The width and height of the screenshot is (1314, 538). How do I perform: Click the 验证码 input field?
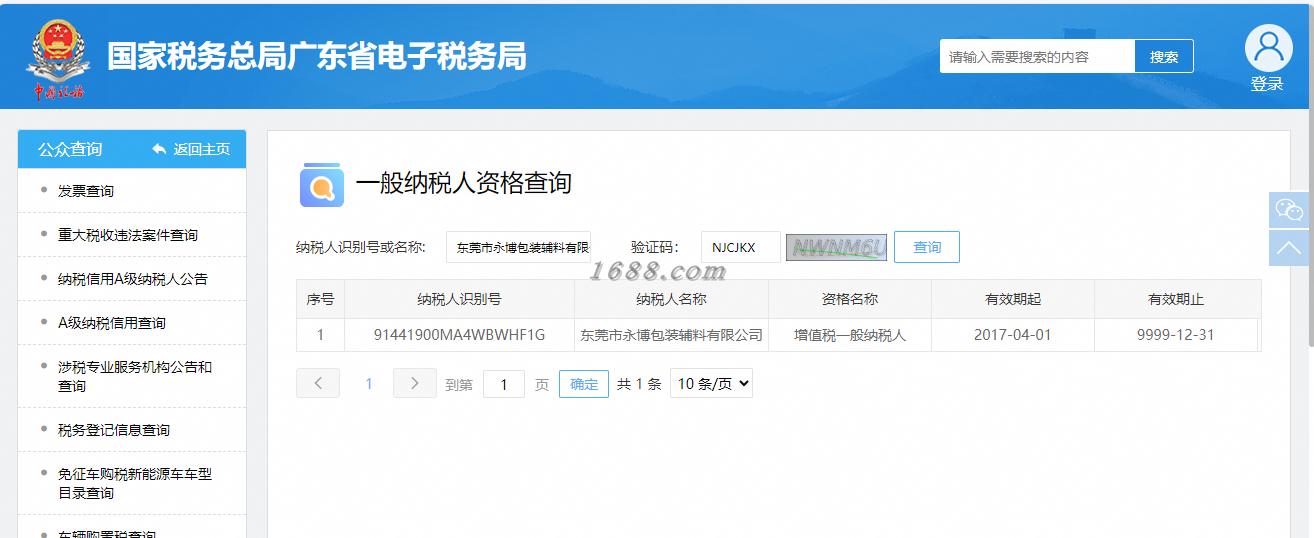pyautogui.click(x=740, y=247)
